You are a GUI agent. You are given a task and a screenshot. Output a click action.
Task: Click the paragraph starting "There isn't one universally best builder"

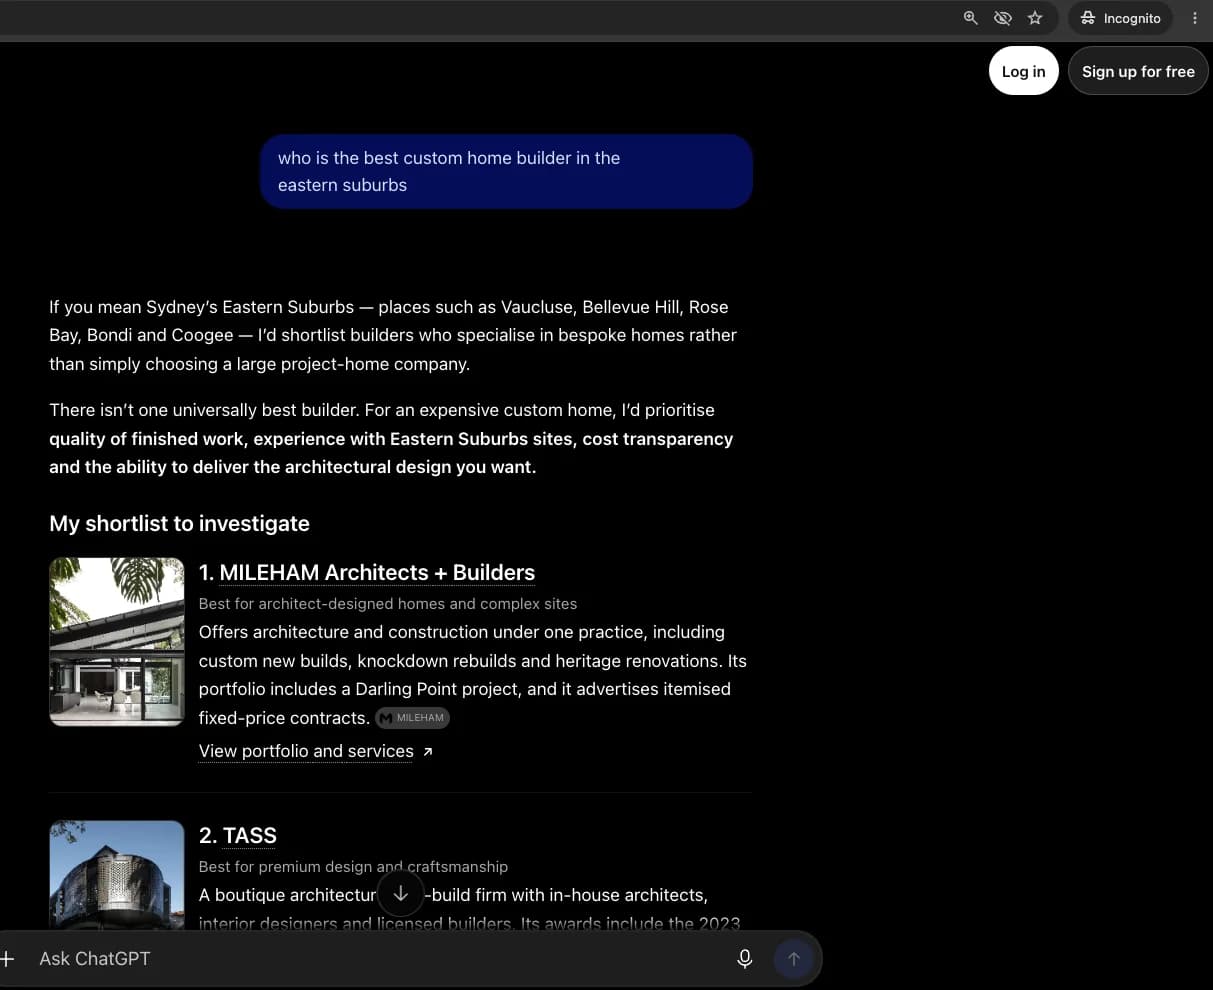(x=392, y=439)
